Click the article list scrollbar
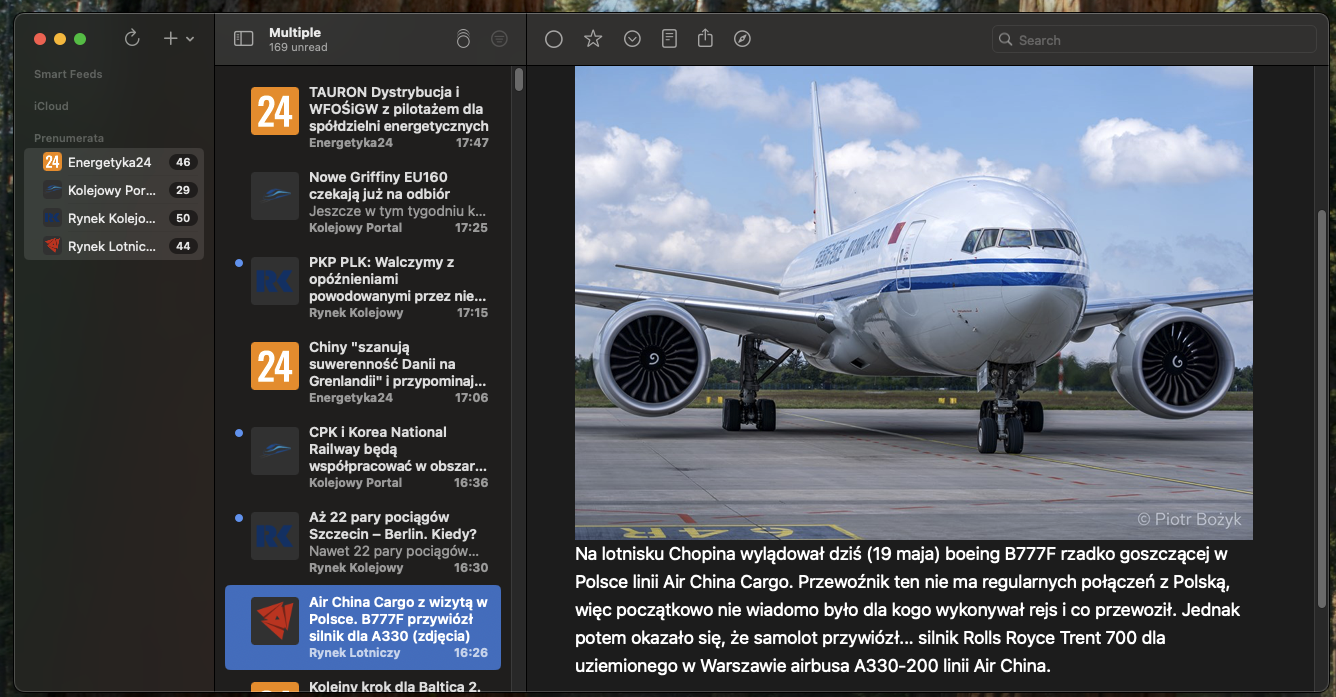Image resolution: width=1336 pixels, height=697 pixels. (518, 80)
